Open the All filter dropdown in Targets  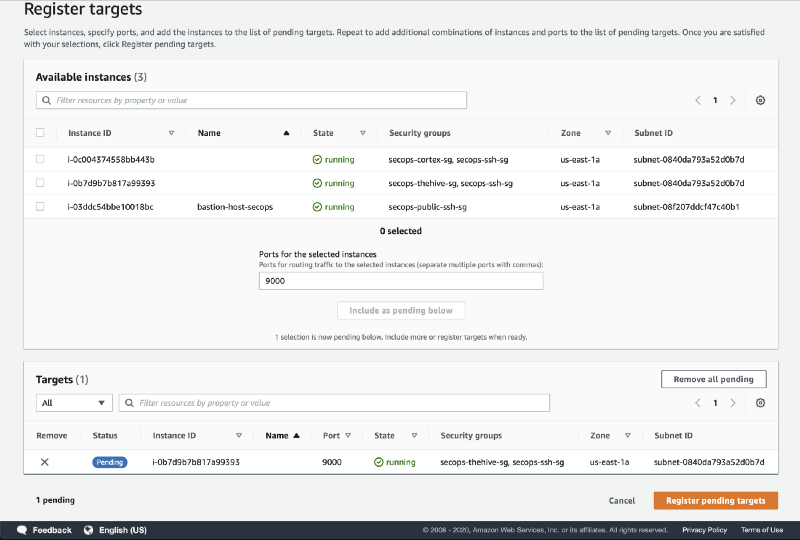click(74, 403)
